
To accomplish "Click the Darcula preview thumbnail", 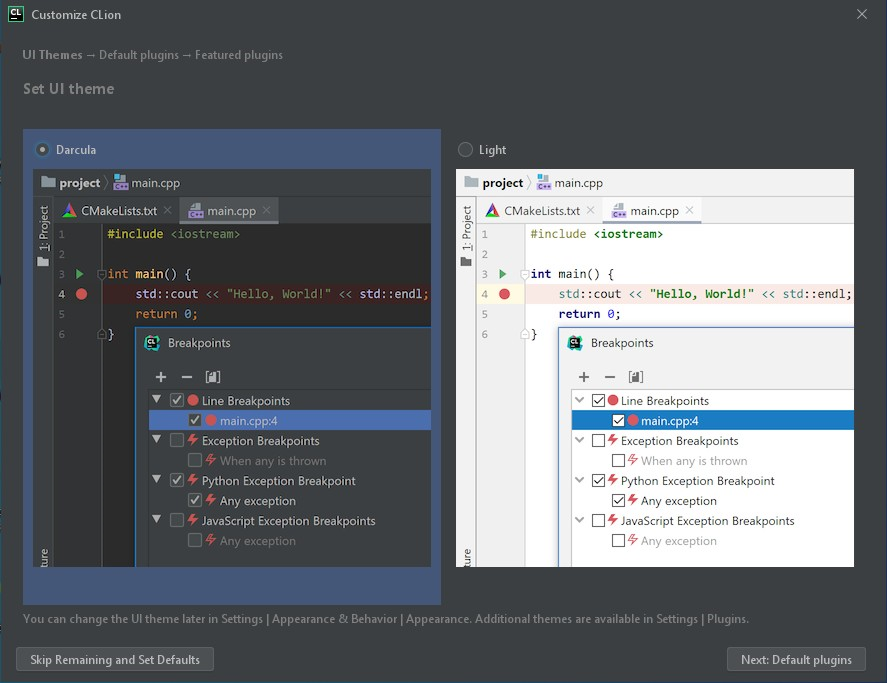I will [232, 368].
